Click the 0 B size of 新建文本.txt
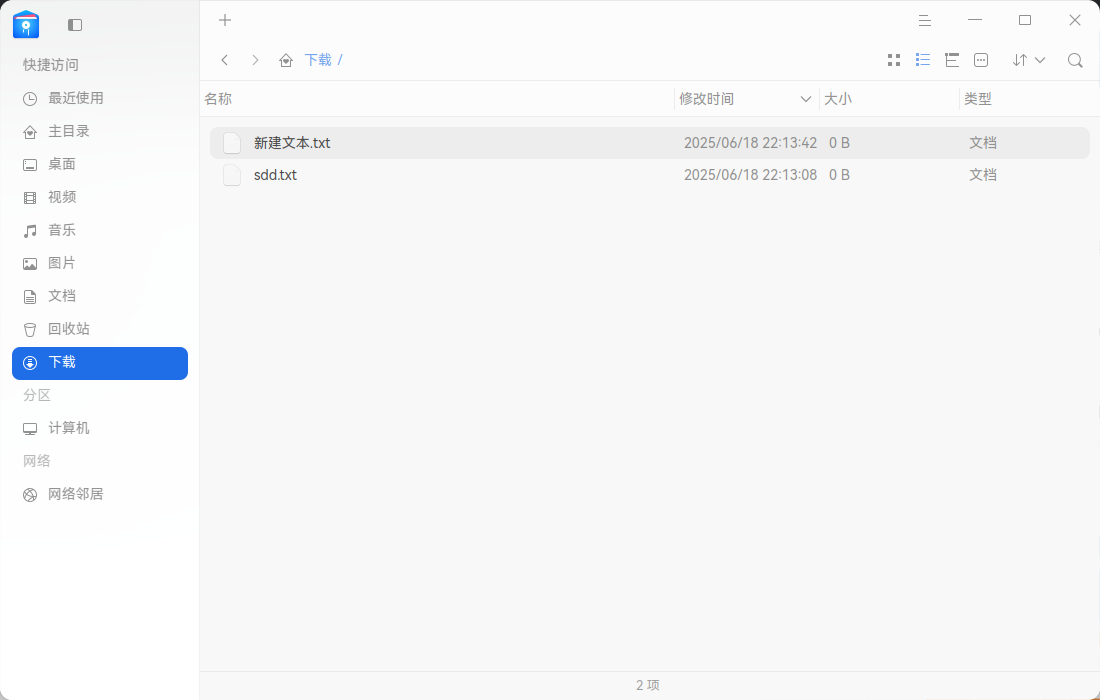This screenshot has width=1100, height=700. pos(839,143)
